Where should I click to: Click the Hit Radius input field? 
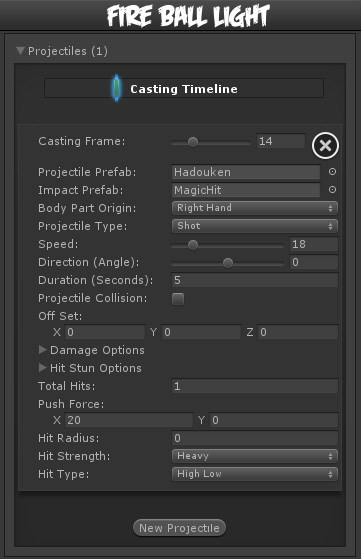pos(255,438)
